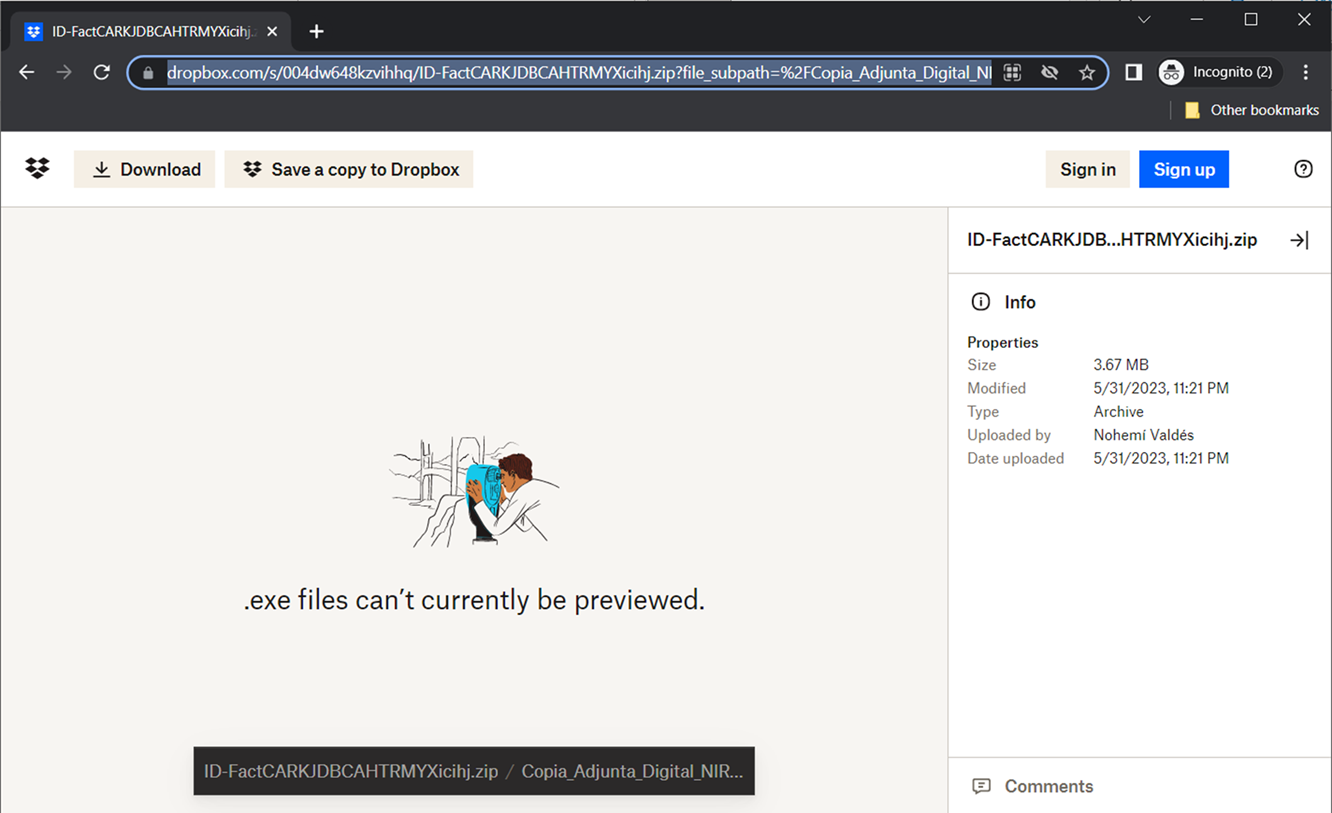
Task: Click the Download button
Action: tap(145, 170)
